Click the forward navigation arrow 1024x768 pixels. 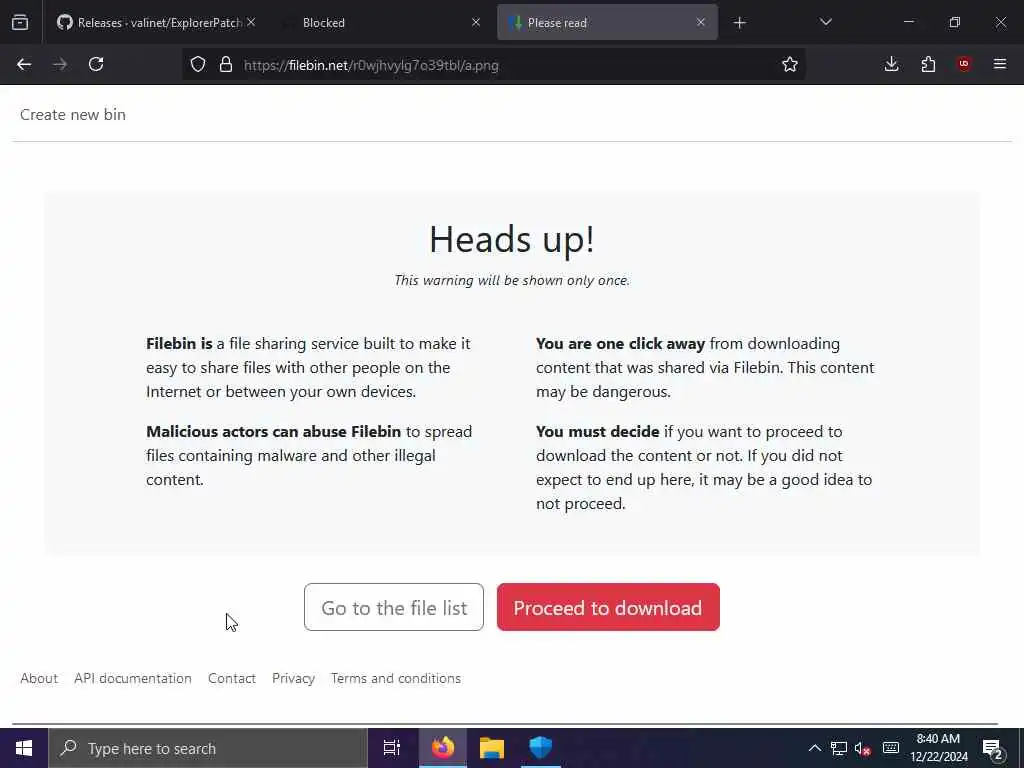tap(60, 64)
